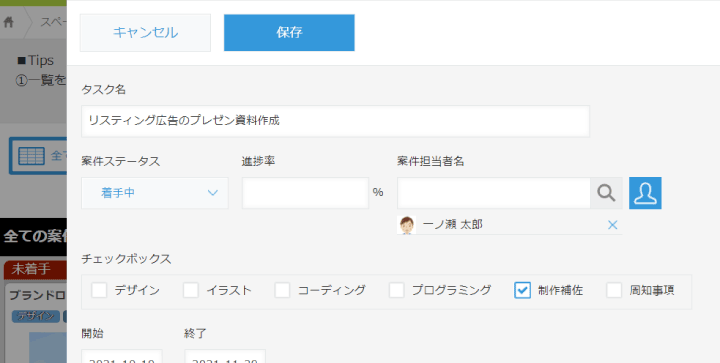The image size is (720, 363).
Task: Remove 一ノ瀬 太郎 with the X icon
Action: (613, 225)
